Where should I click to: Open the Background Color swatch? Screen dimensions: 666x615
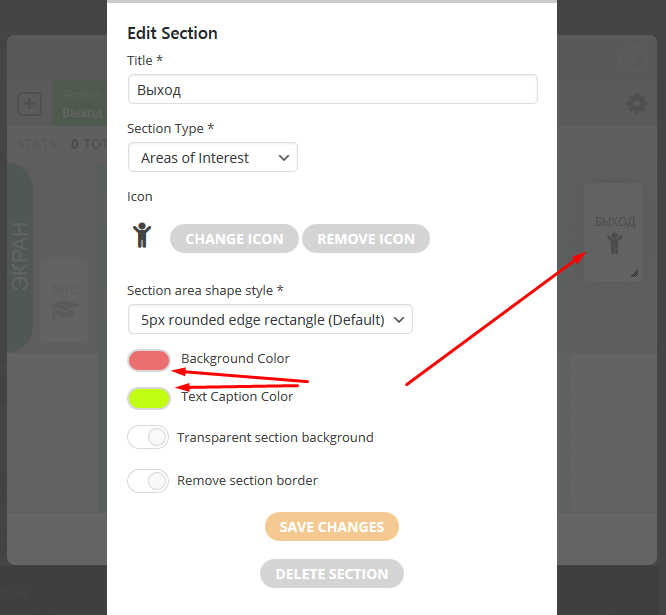pyautogui.click(x=149, y=360)
